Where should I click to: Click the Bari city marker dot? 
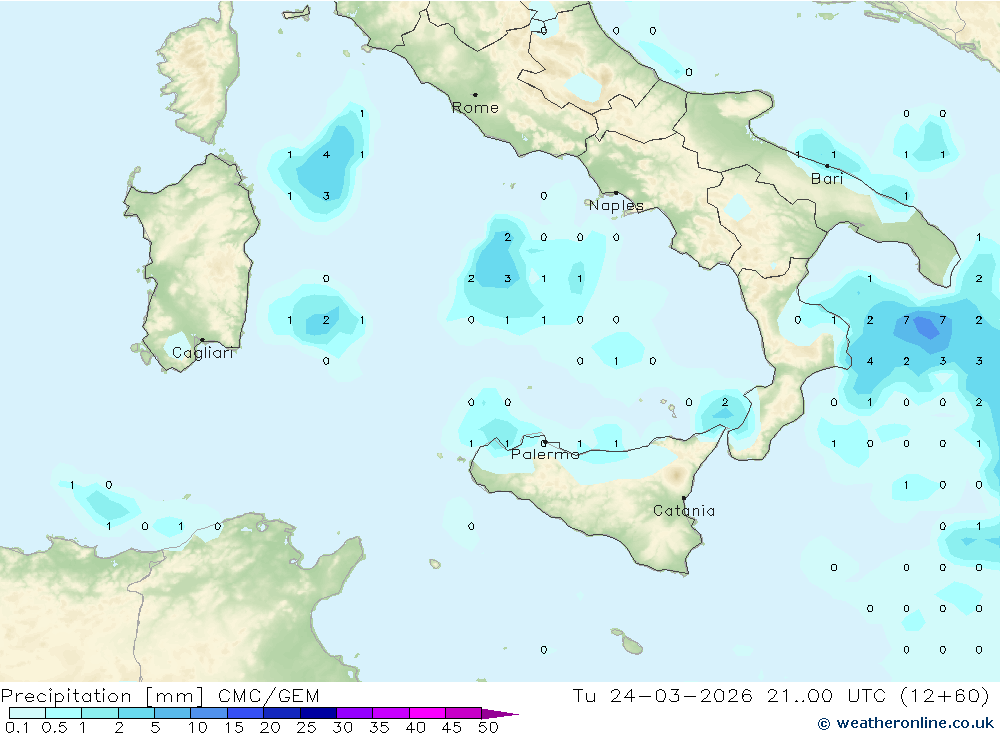[x=828, y=166]
